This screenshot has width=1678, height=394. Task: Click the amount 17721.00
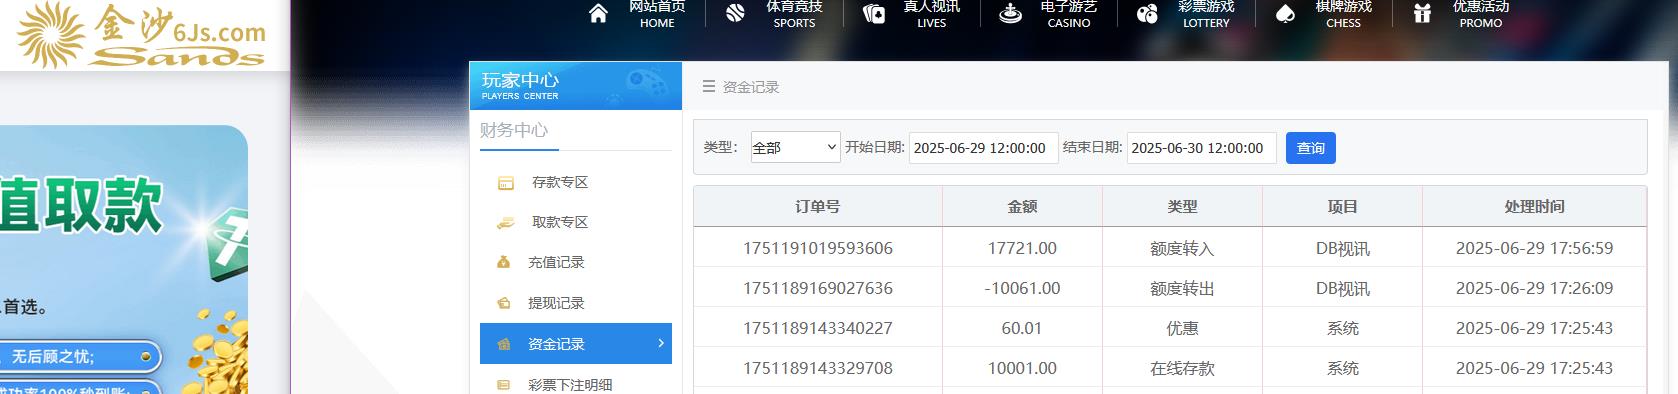pyautogui.click(x=1022, y=248)
